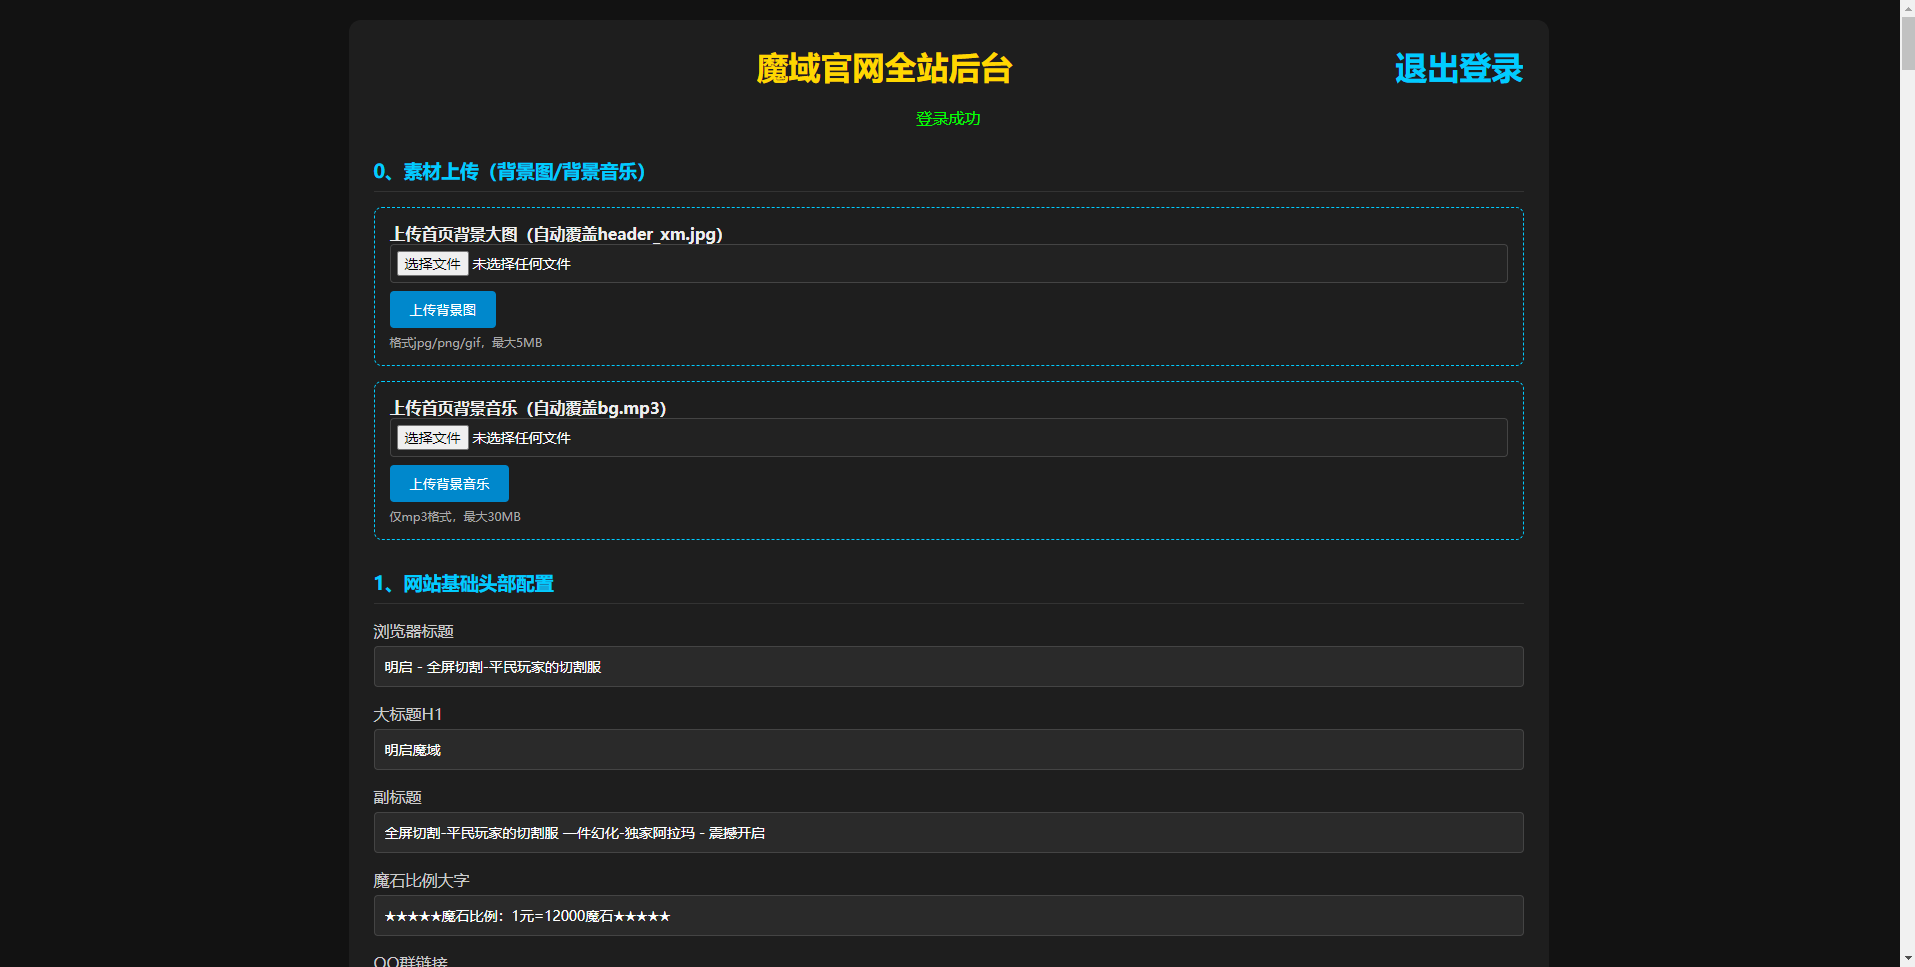Click the 浏览器标题 field label
The image size is (1915, 967).
click(414, 631)
